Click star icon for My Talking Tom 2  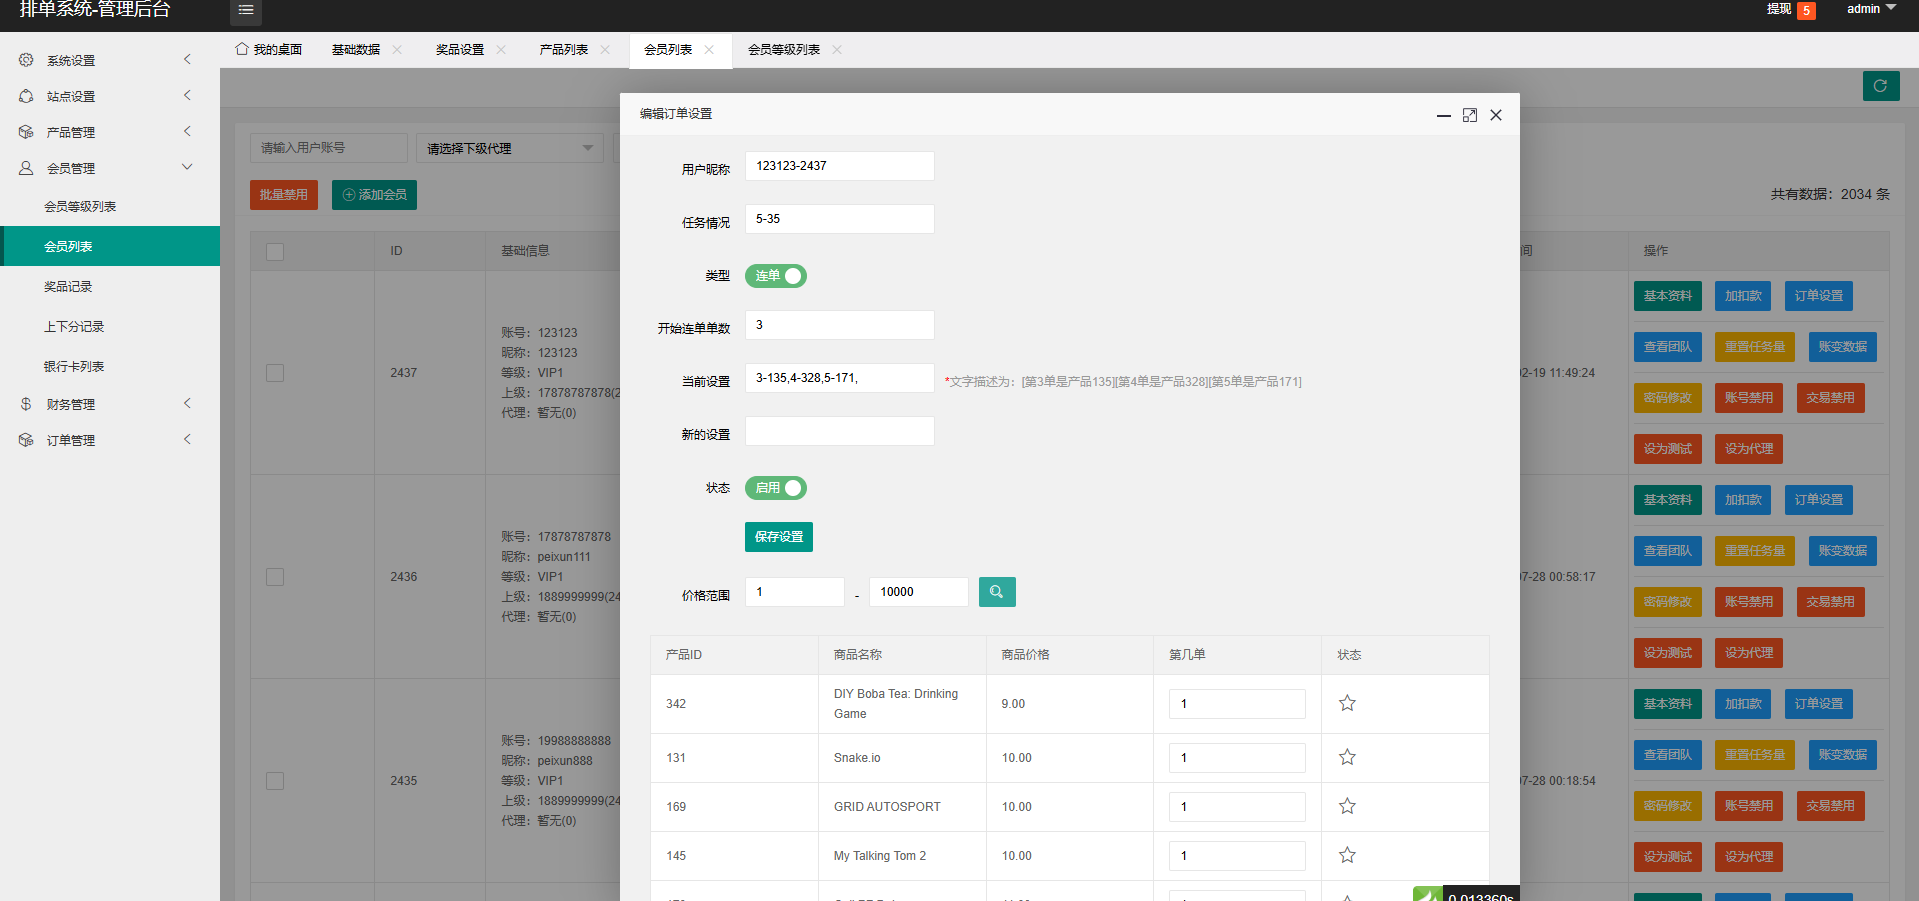tap(1347, 855)
